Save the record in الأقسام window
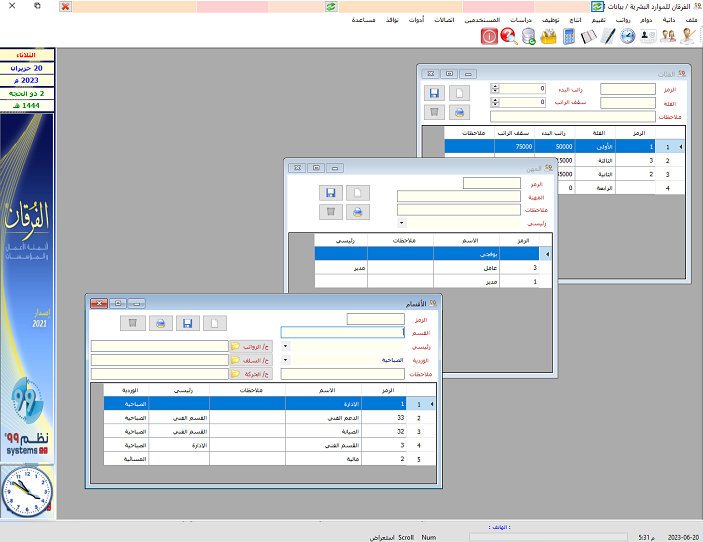 (x=187, y=323)
